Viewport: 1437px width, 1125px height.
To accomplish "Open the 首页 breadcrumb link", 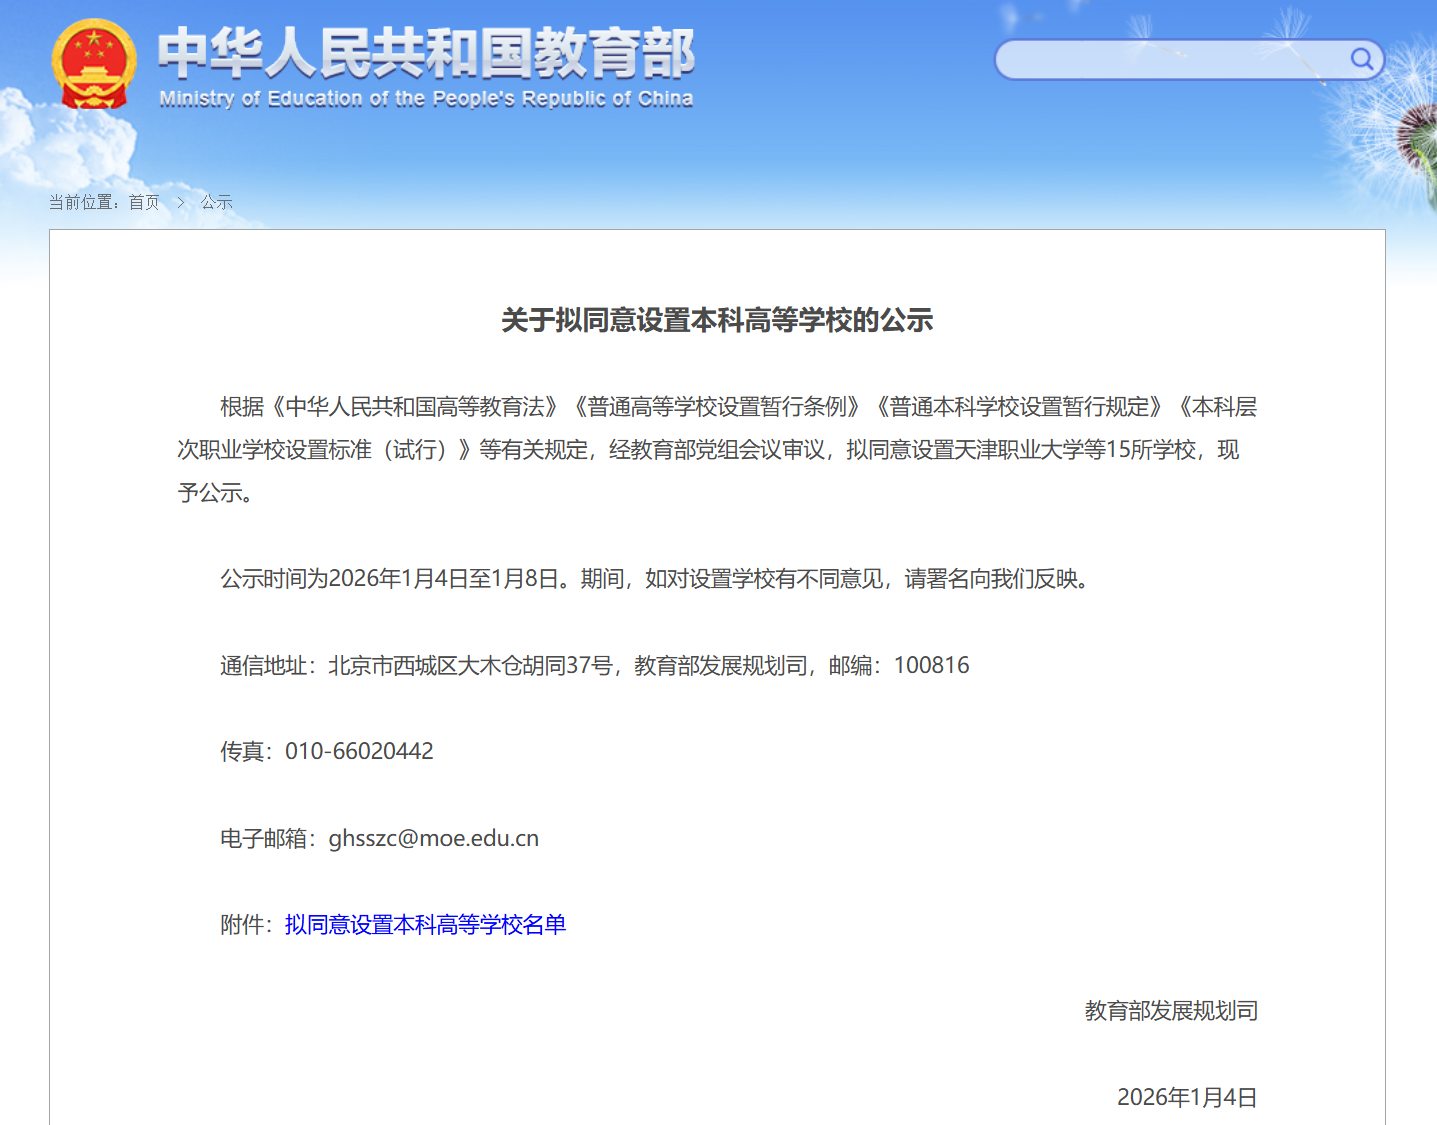I will [144, 201].
